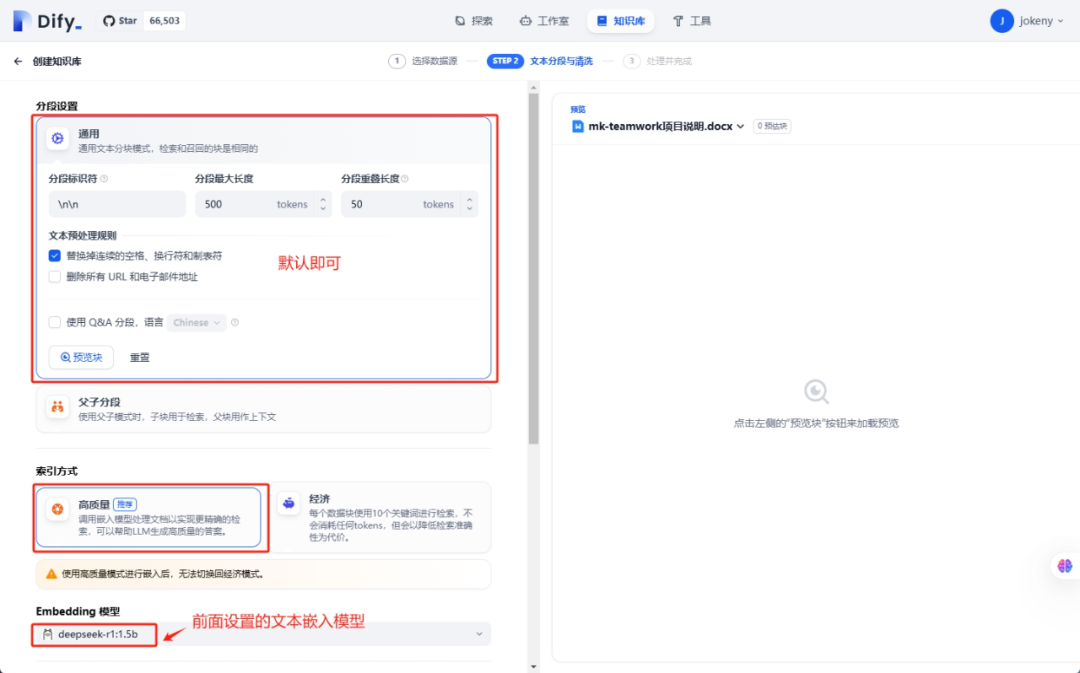
Task: Decrease 分段重叠长度 with down arrow
Action: pyautogui.click(x=470, y=209)
